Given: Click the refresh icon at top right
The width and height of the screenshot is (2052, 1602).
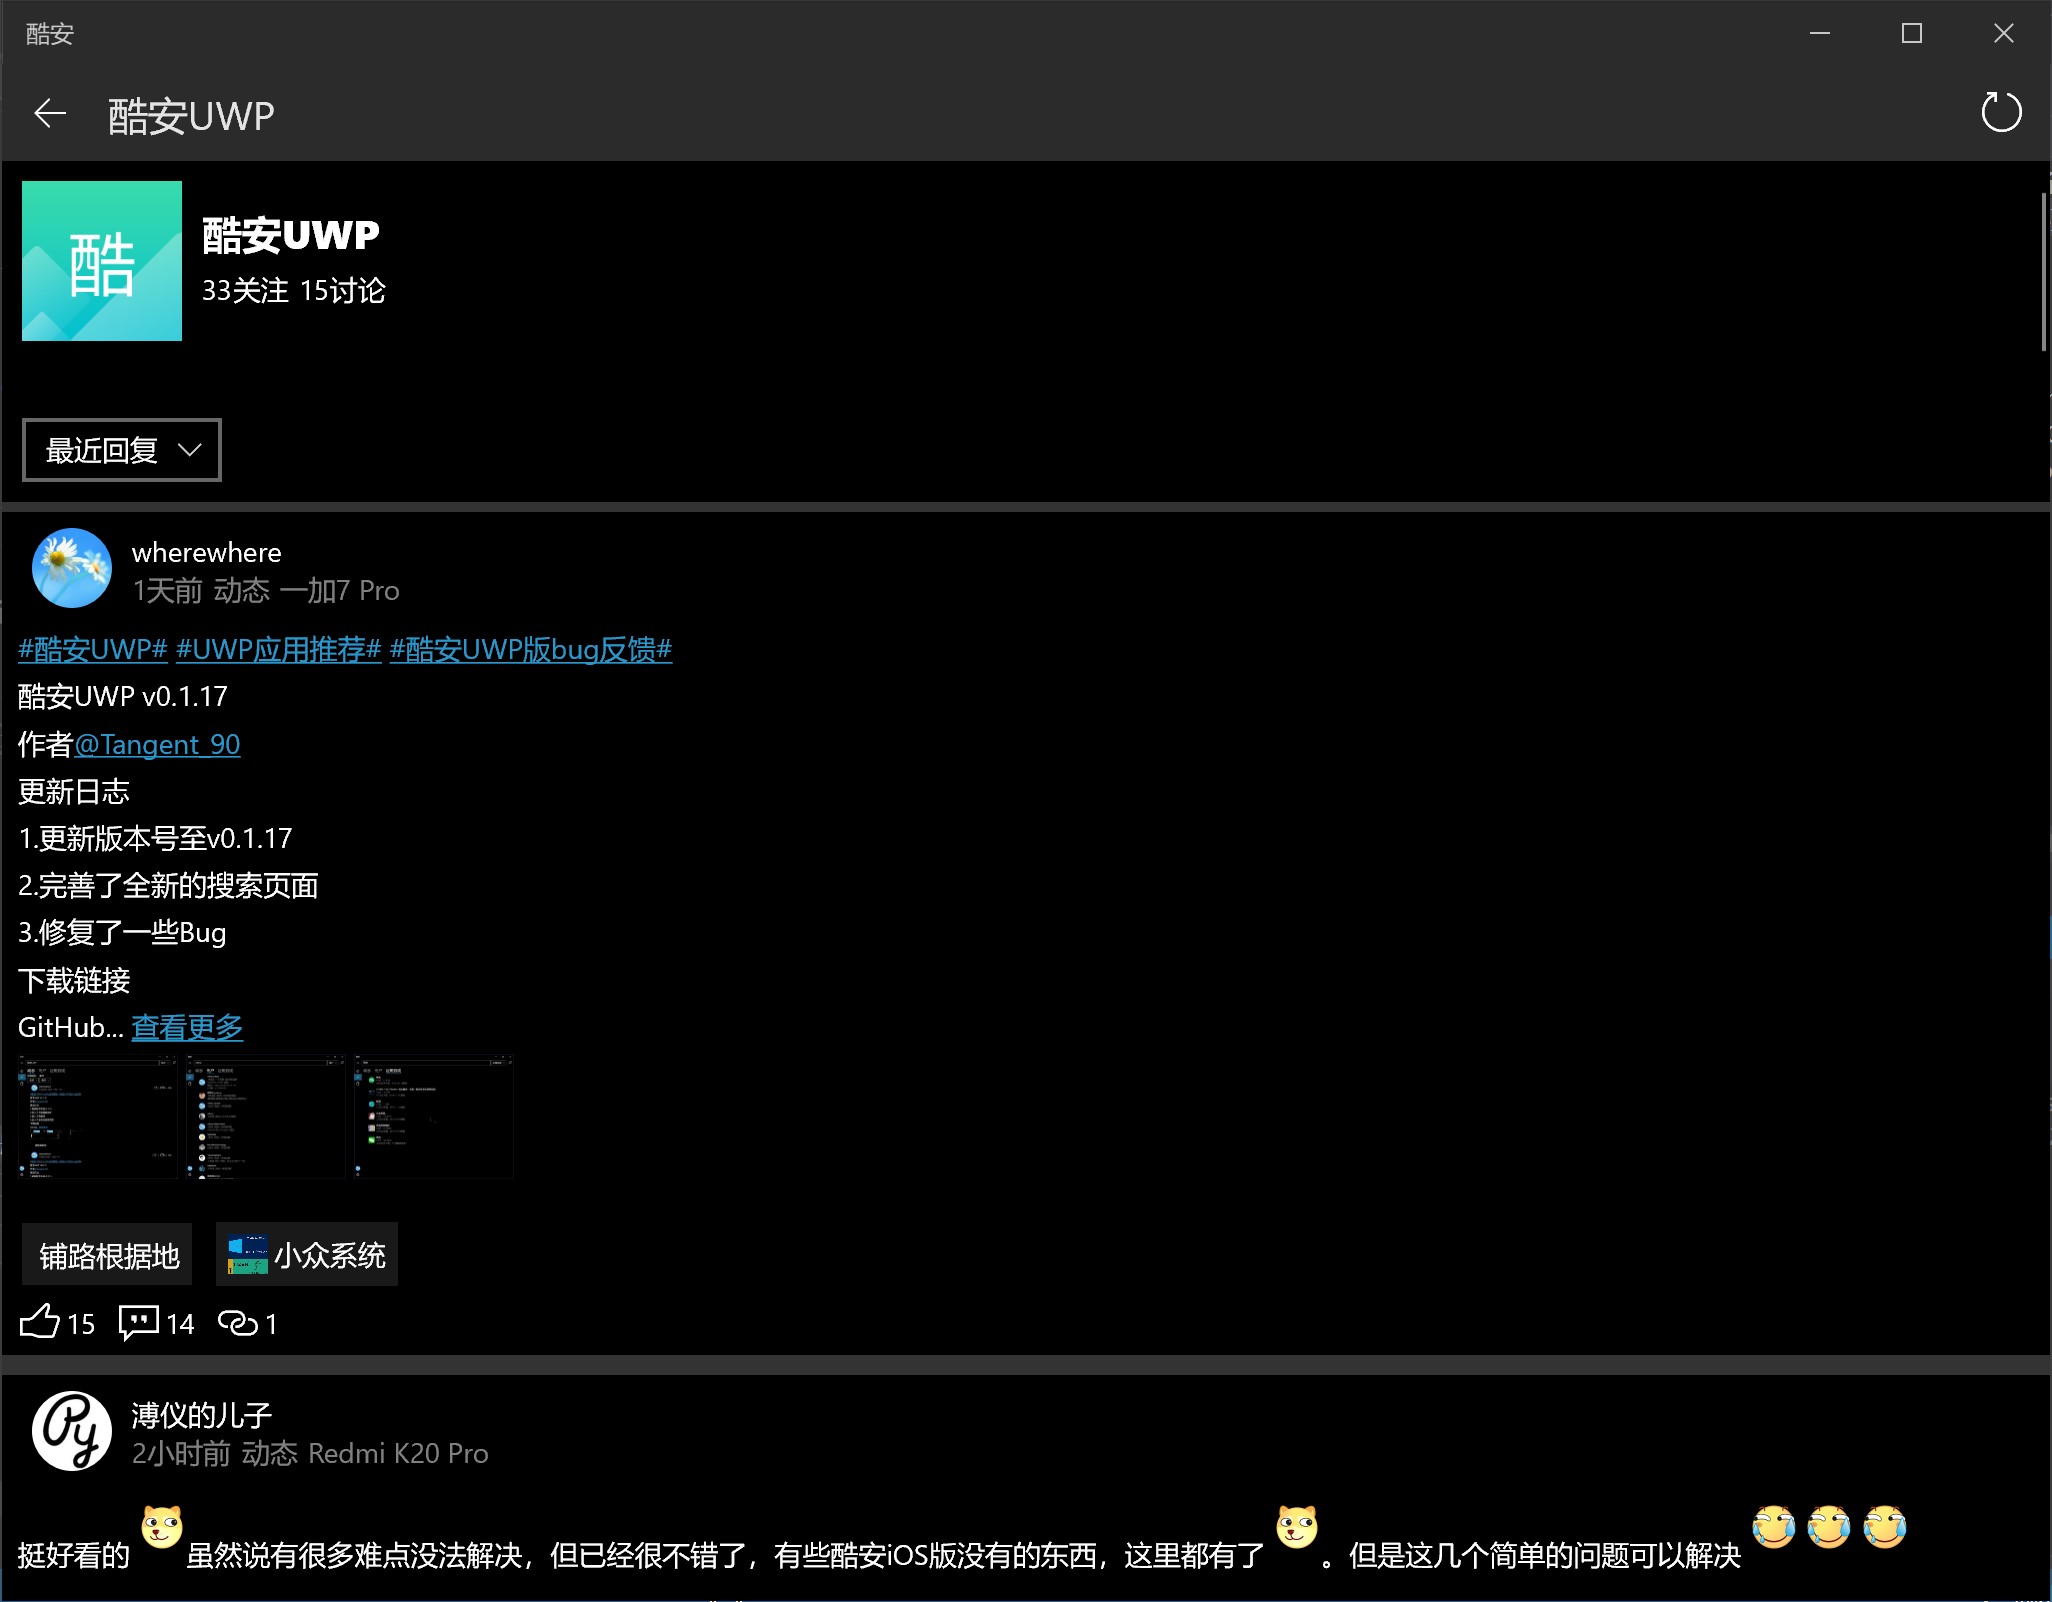Looking at the screenshot, I should pyautogui.click(x=2001, y=112).
